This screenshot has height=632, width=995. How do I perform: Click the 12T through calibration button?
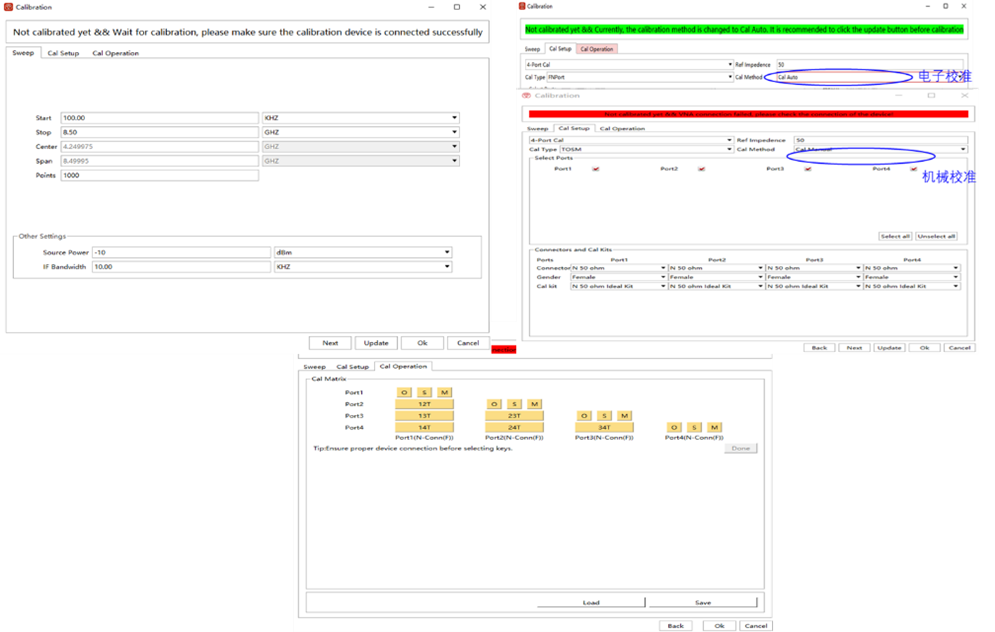point(425,404)
